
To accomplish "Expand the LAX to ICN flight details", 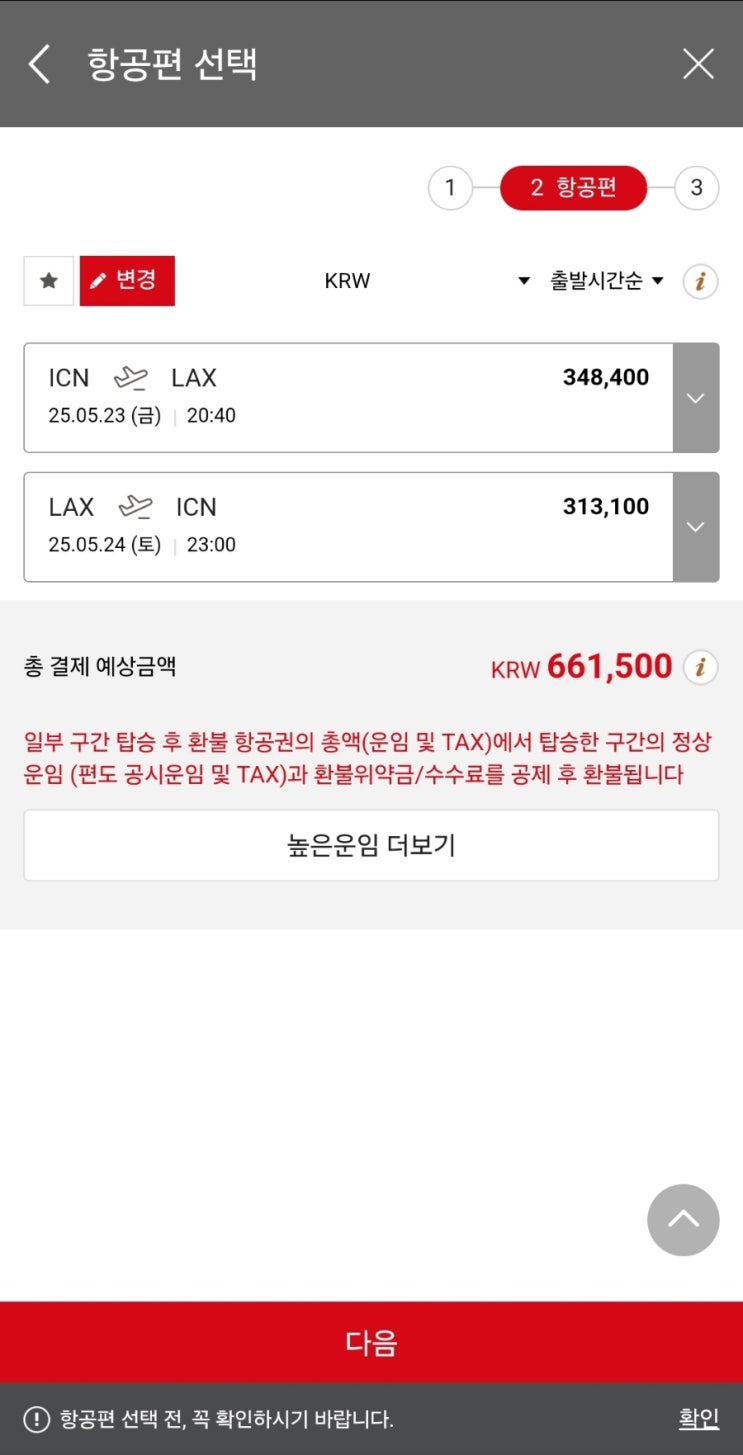I will click(x=696, y=527).
